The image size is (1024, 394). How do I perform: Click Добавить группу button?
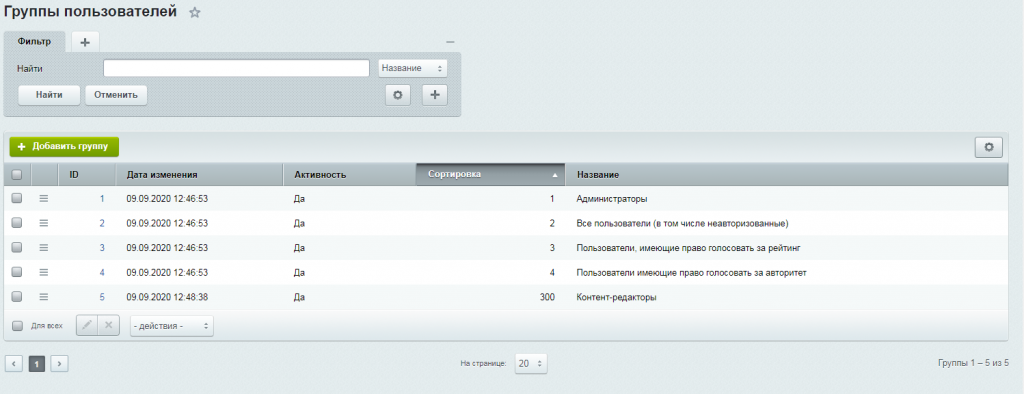point(64,146)
